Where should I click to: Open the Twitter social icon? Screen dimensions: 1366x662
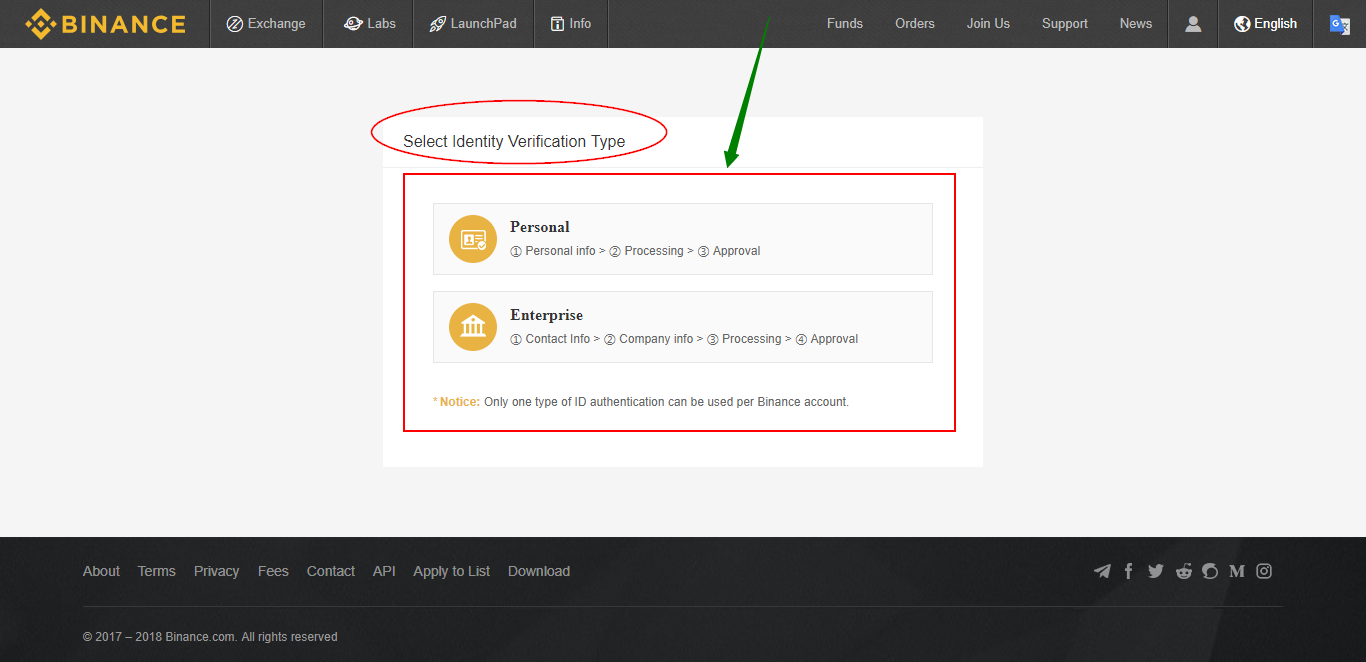[x=1156, y=571]
